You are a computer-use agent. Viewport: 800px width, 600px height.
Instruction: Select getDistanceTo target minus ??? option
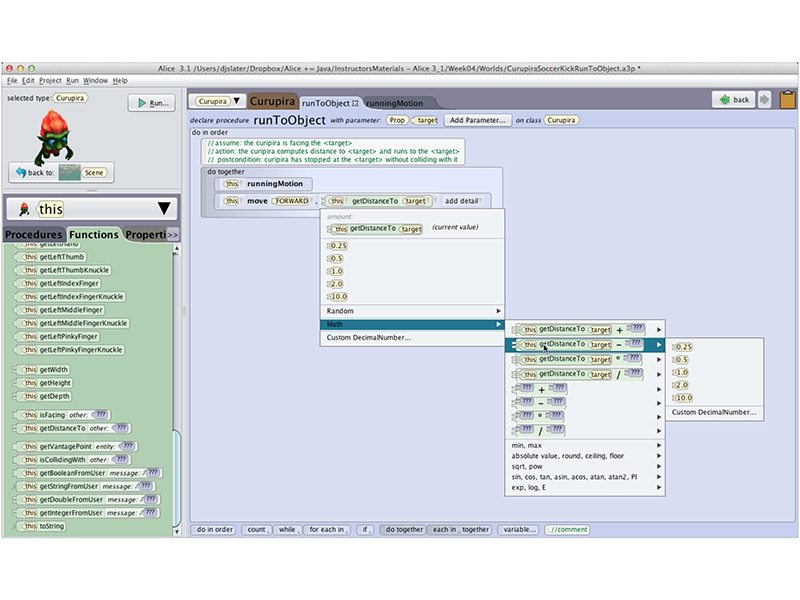point(585,345)
